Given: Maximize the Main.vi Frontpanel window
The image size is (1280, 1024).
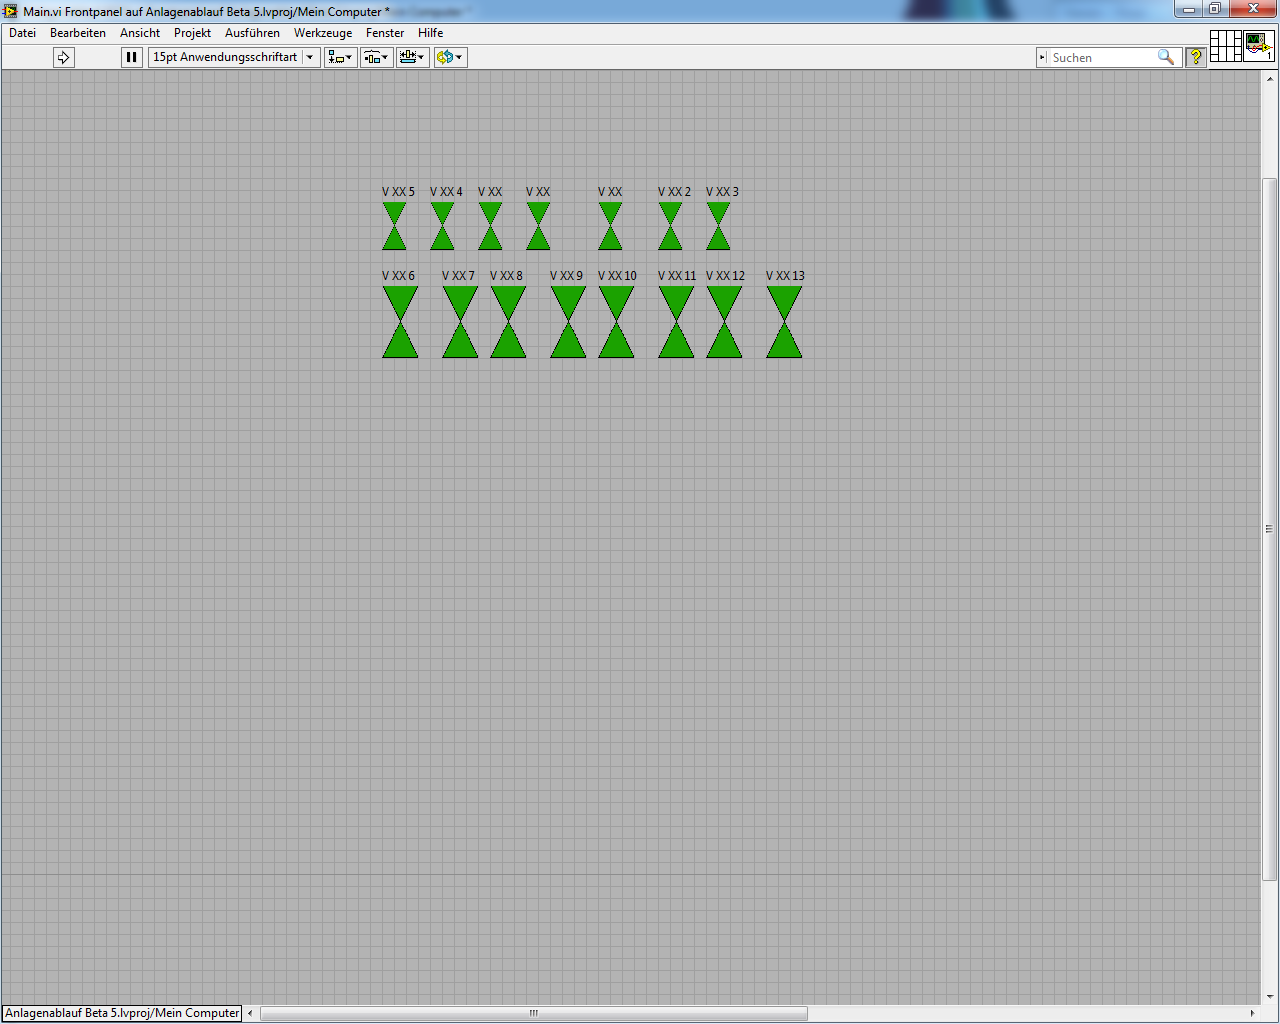Looking at the screenshot, I should pos(1214,9).
